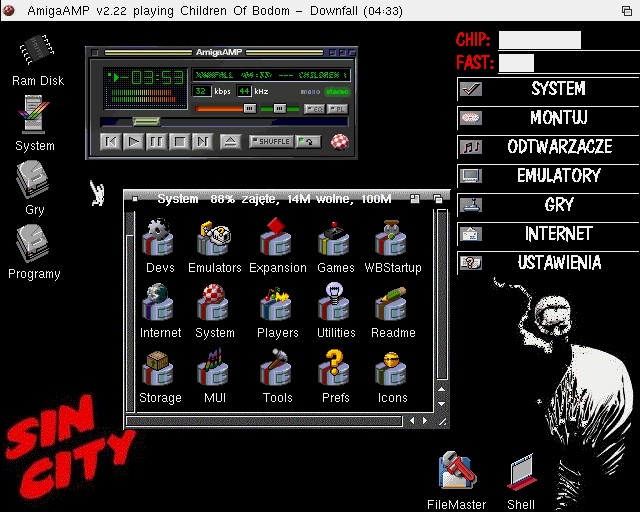Viewport: 640px width, 512px height.
Task: Click the System window vertical scrollbar
Action: coord(442,295)
